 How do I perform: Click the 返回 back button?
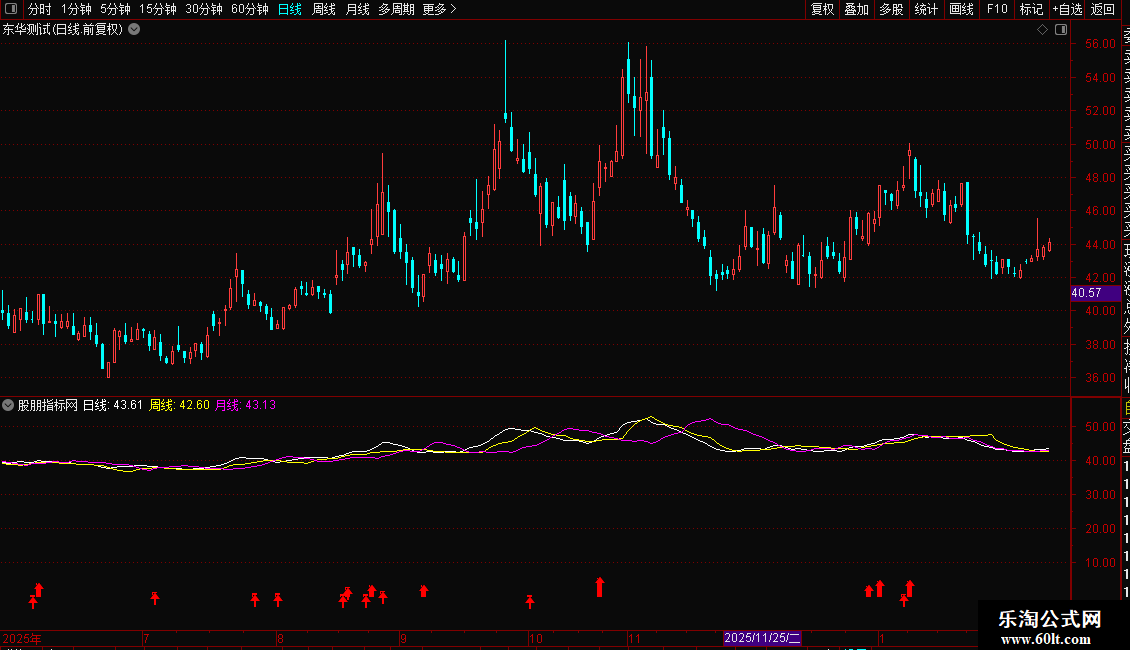(x=1103, y=9)
